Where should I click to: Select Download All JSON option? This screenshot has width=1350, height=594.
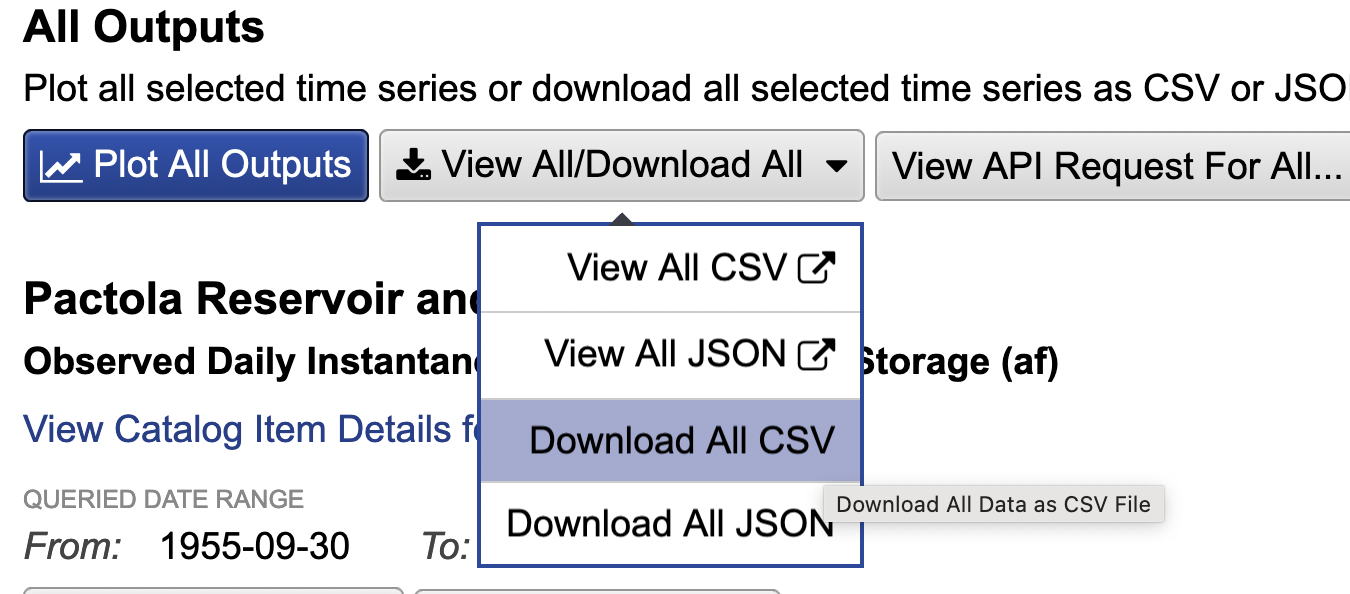coord(671,524)
